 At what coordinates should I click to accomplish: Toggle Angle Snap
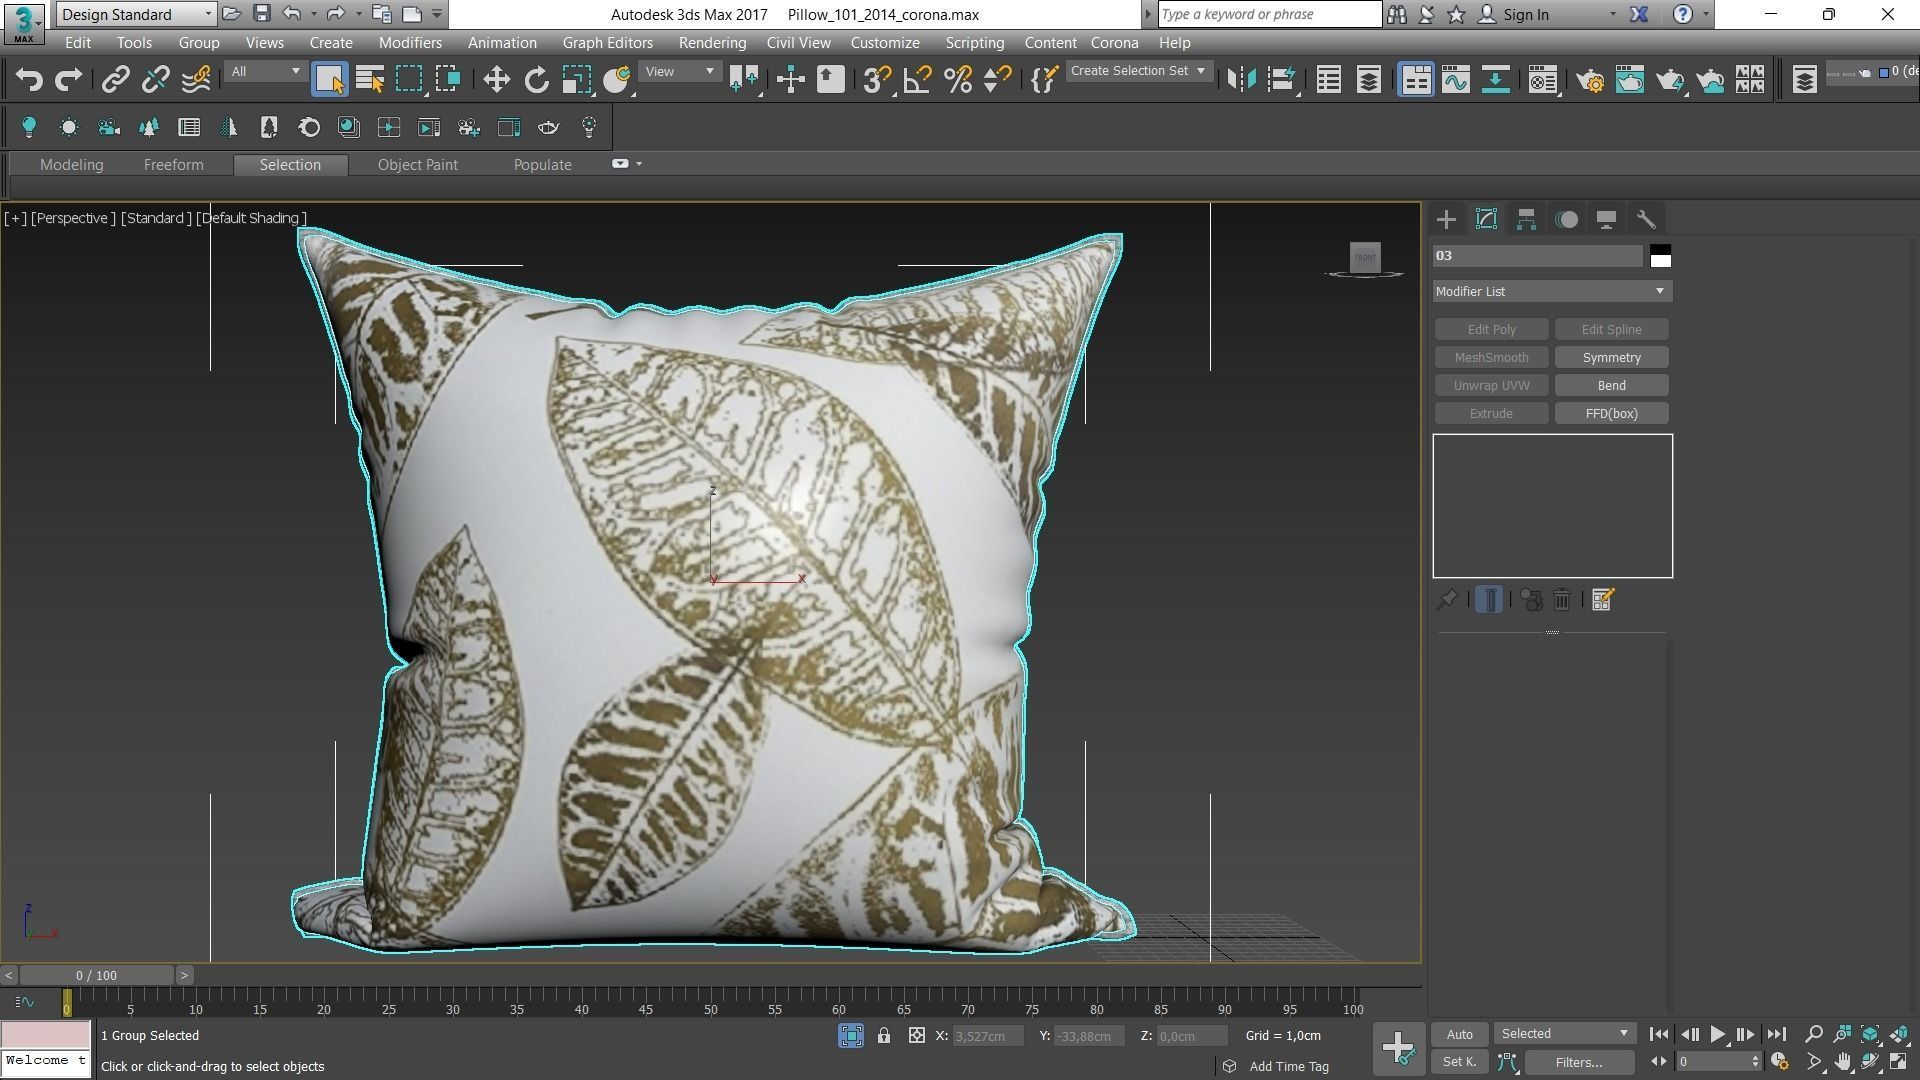pos(917,80)
